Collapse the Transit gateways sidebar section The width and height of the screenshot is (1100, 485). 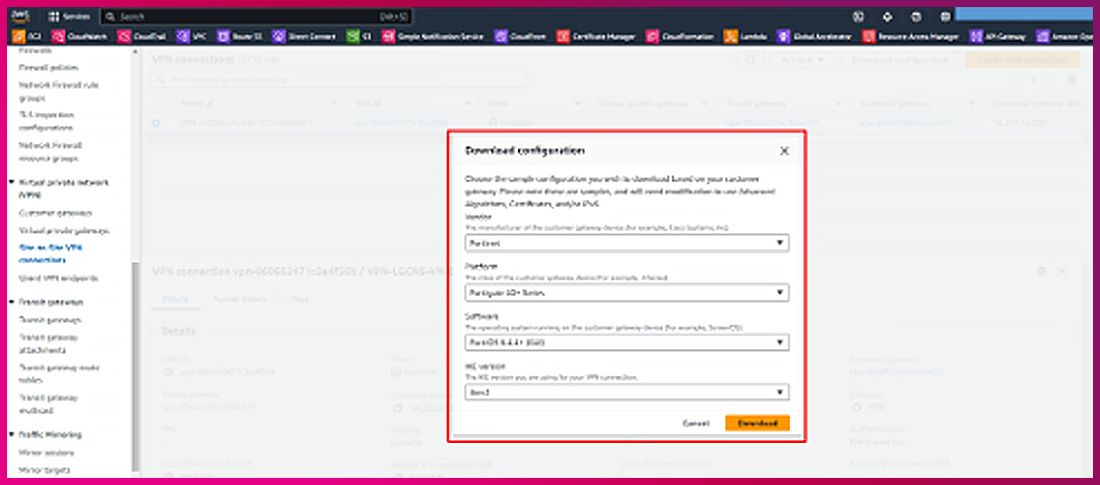[10, 302]
